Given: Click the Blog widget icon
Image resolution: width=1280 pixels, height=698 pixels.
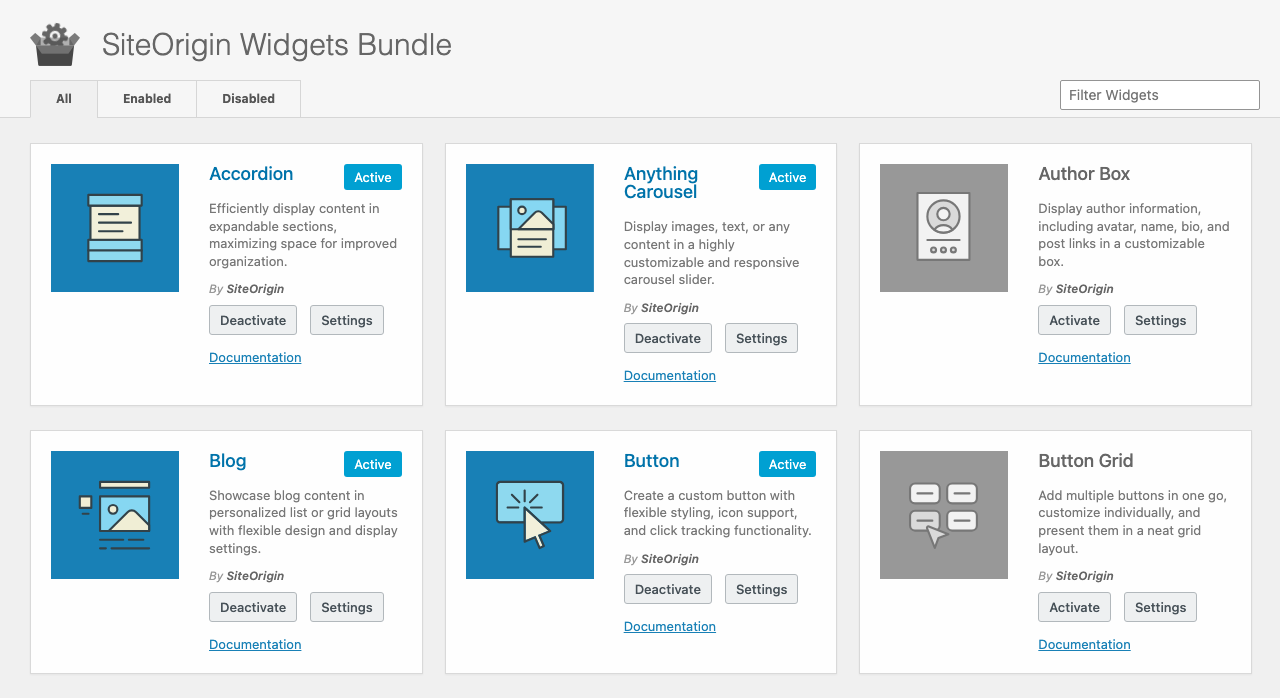Looking at the screenshot, I should 115,515.
